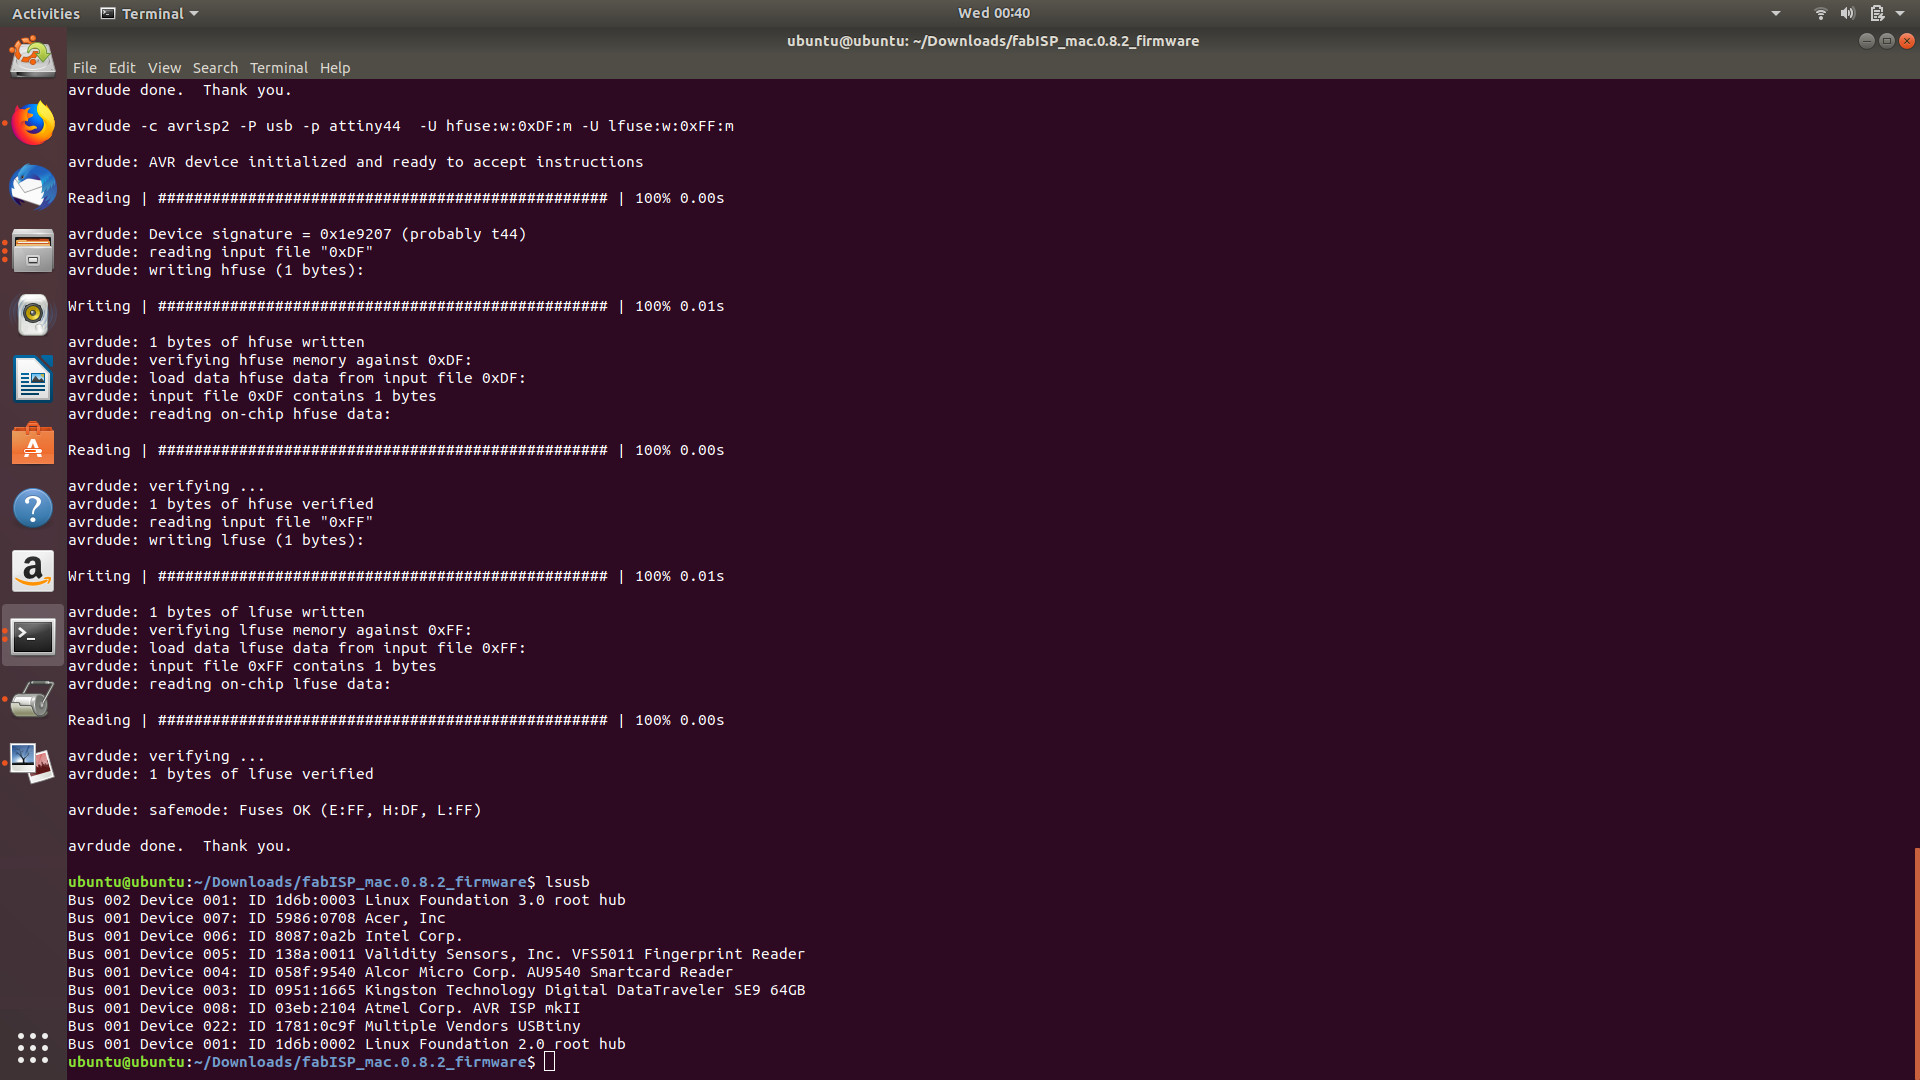
Task: Click the 'Atmel Corp. AVR ISP mkII' line
Action: [324, 1008]
